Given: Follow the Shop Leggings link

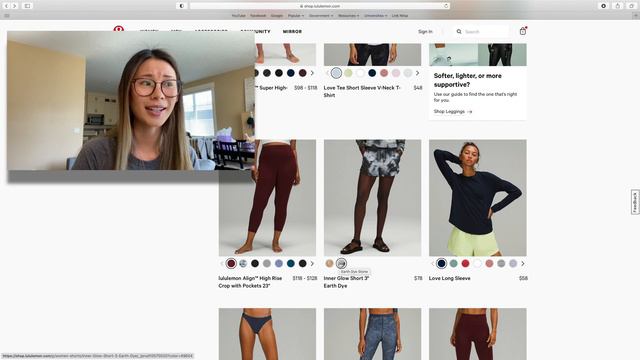Looking at the screenshot, I should [x=453, y=111].
